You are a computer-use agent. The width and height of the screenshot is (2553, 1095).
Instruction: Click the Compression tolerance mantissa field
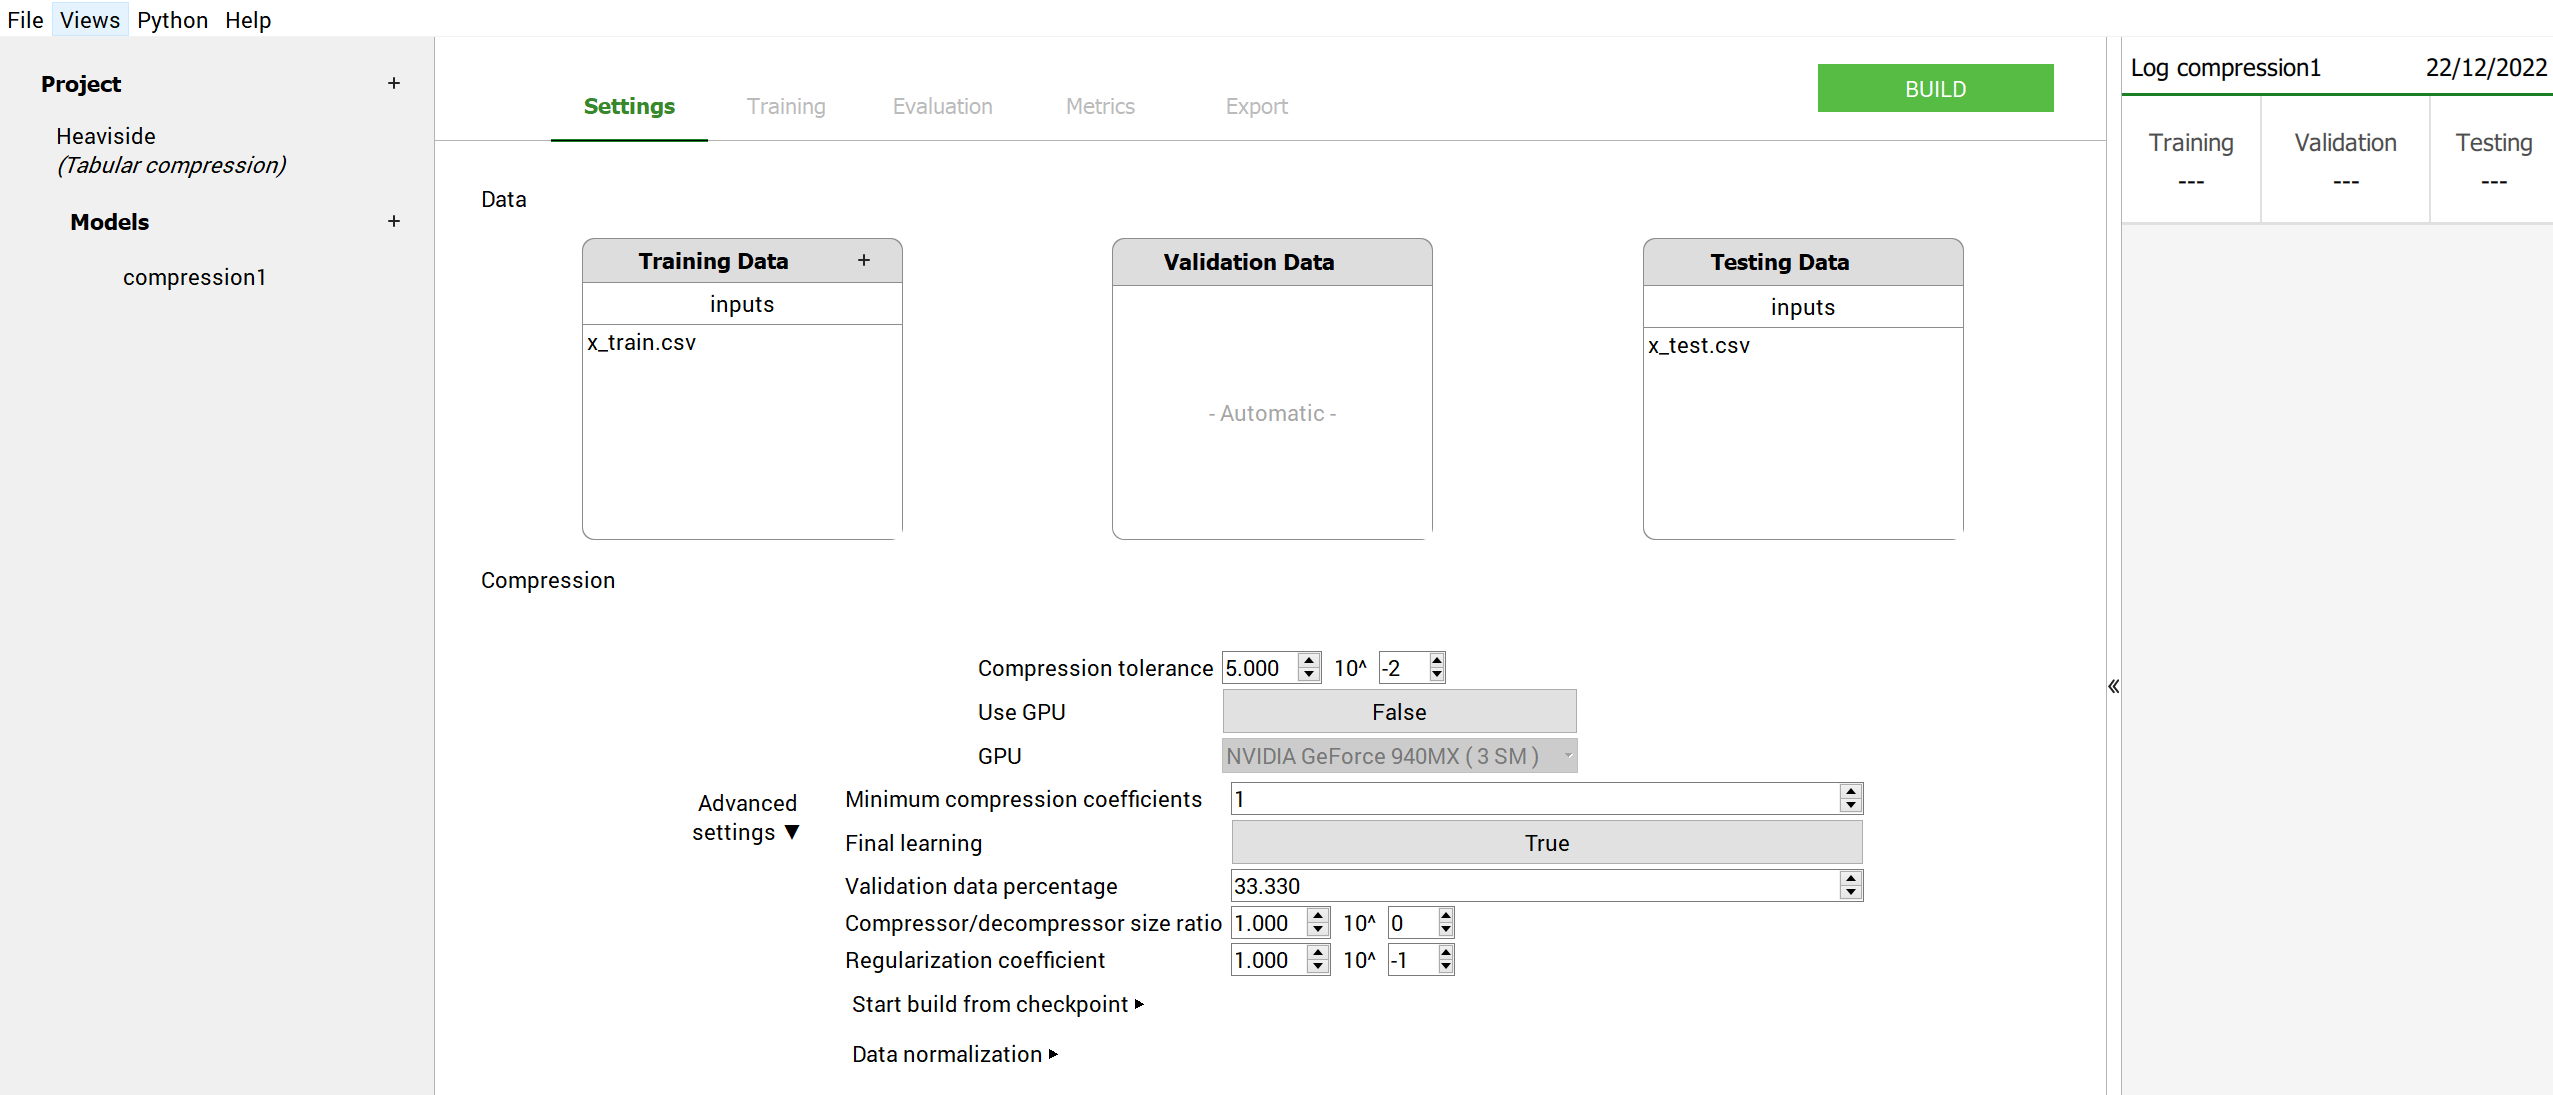(1260, 667)
